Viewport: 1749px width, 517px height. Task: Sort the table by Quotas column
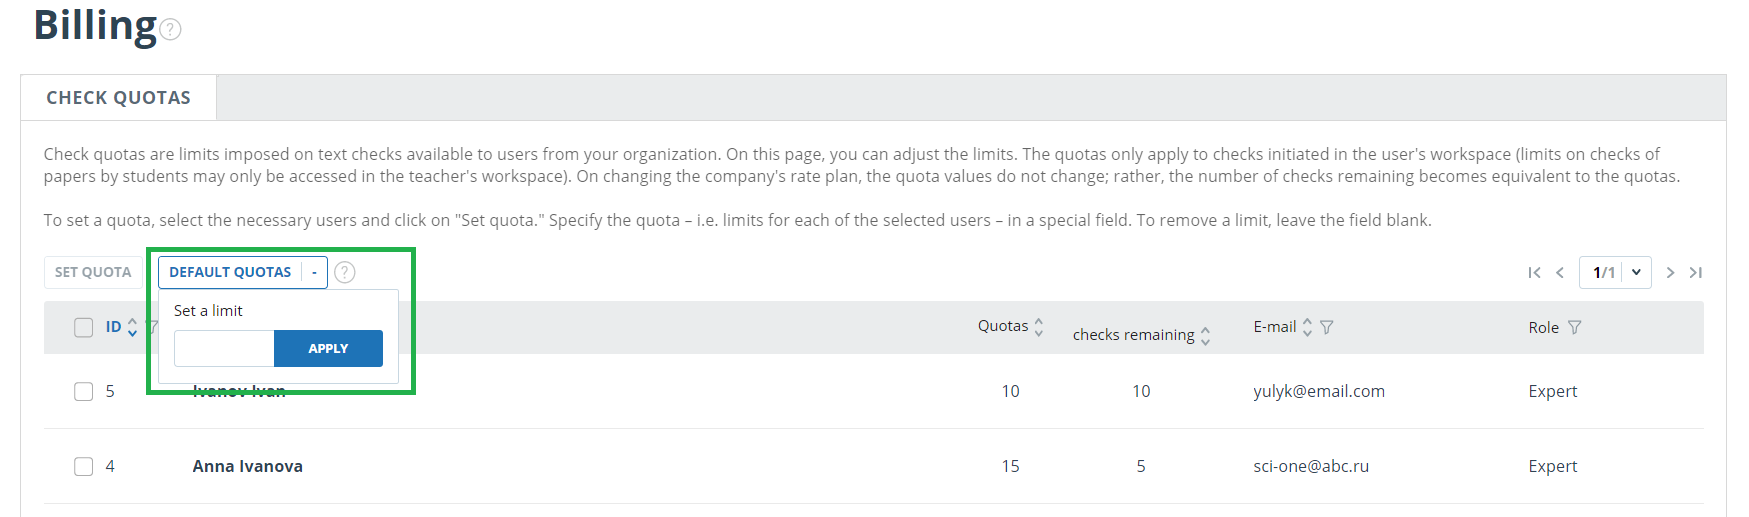[x=1039, y=327]
